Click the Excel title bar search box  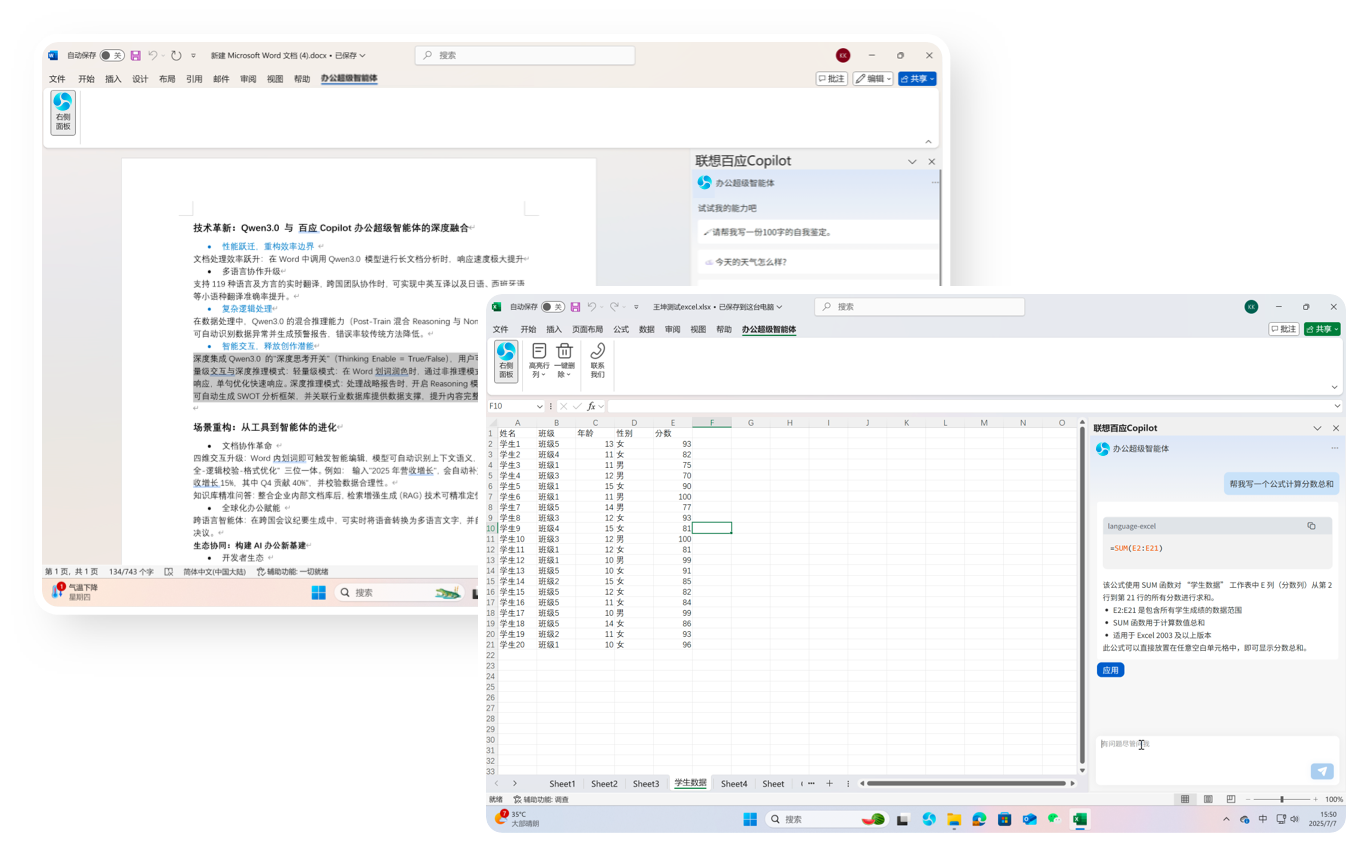[x=919, y=307]
